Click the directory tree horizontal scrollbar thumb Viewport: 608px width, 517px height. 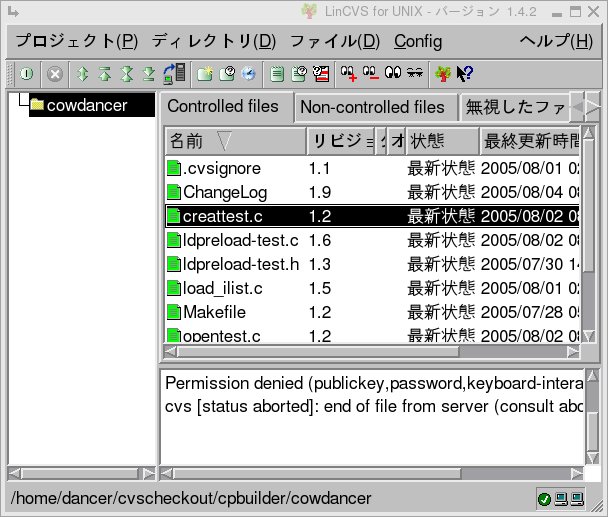pyautogui.click(x=80, y=474)
